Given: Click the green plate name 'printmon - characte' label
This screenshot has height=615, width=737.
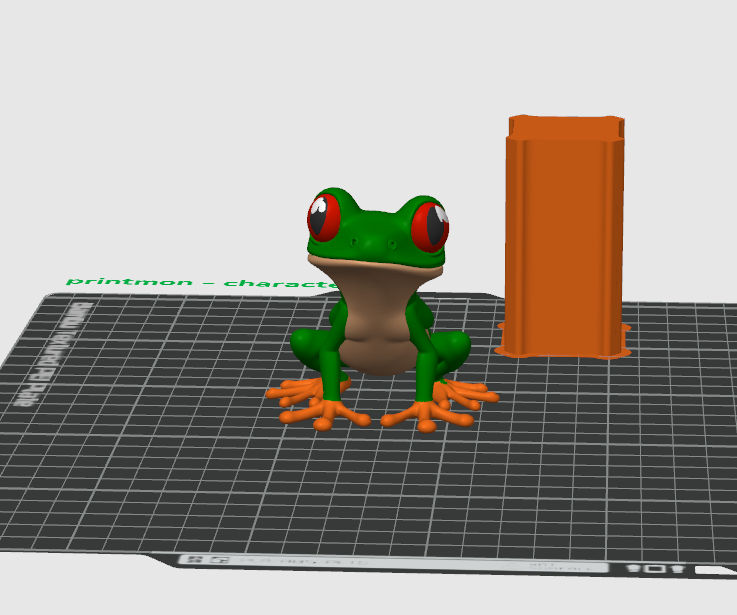Looking at the screenshot, I should coord(202,283).
